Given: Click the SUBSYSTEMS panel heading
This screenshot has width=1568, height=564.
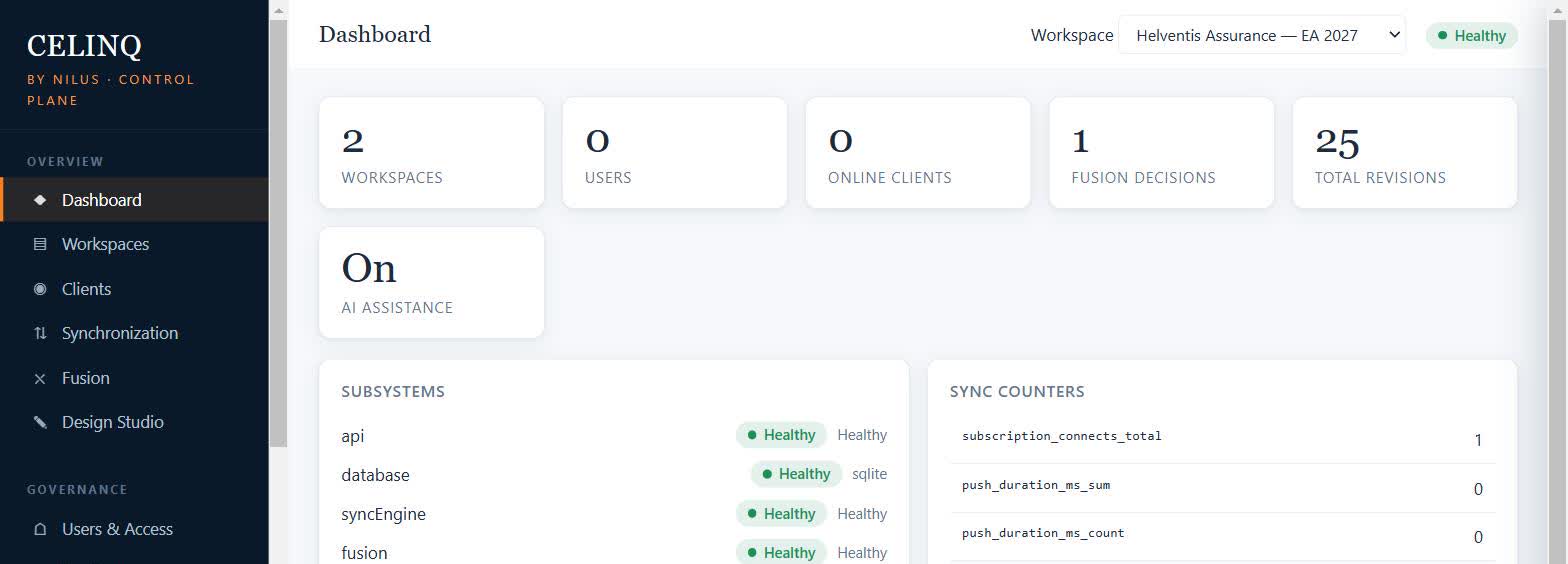Looking at the screenshot, I should [x=393, y=392].
